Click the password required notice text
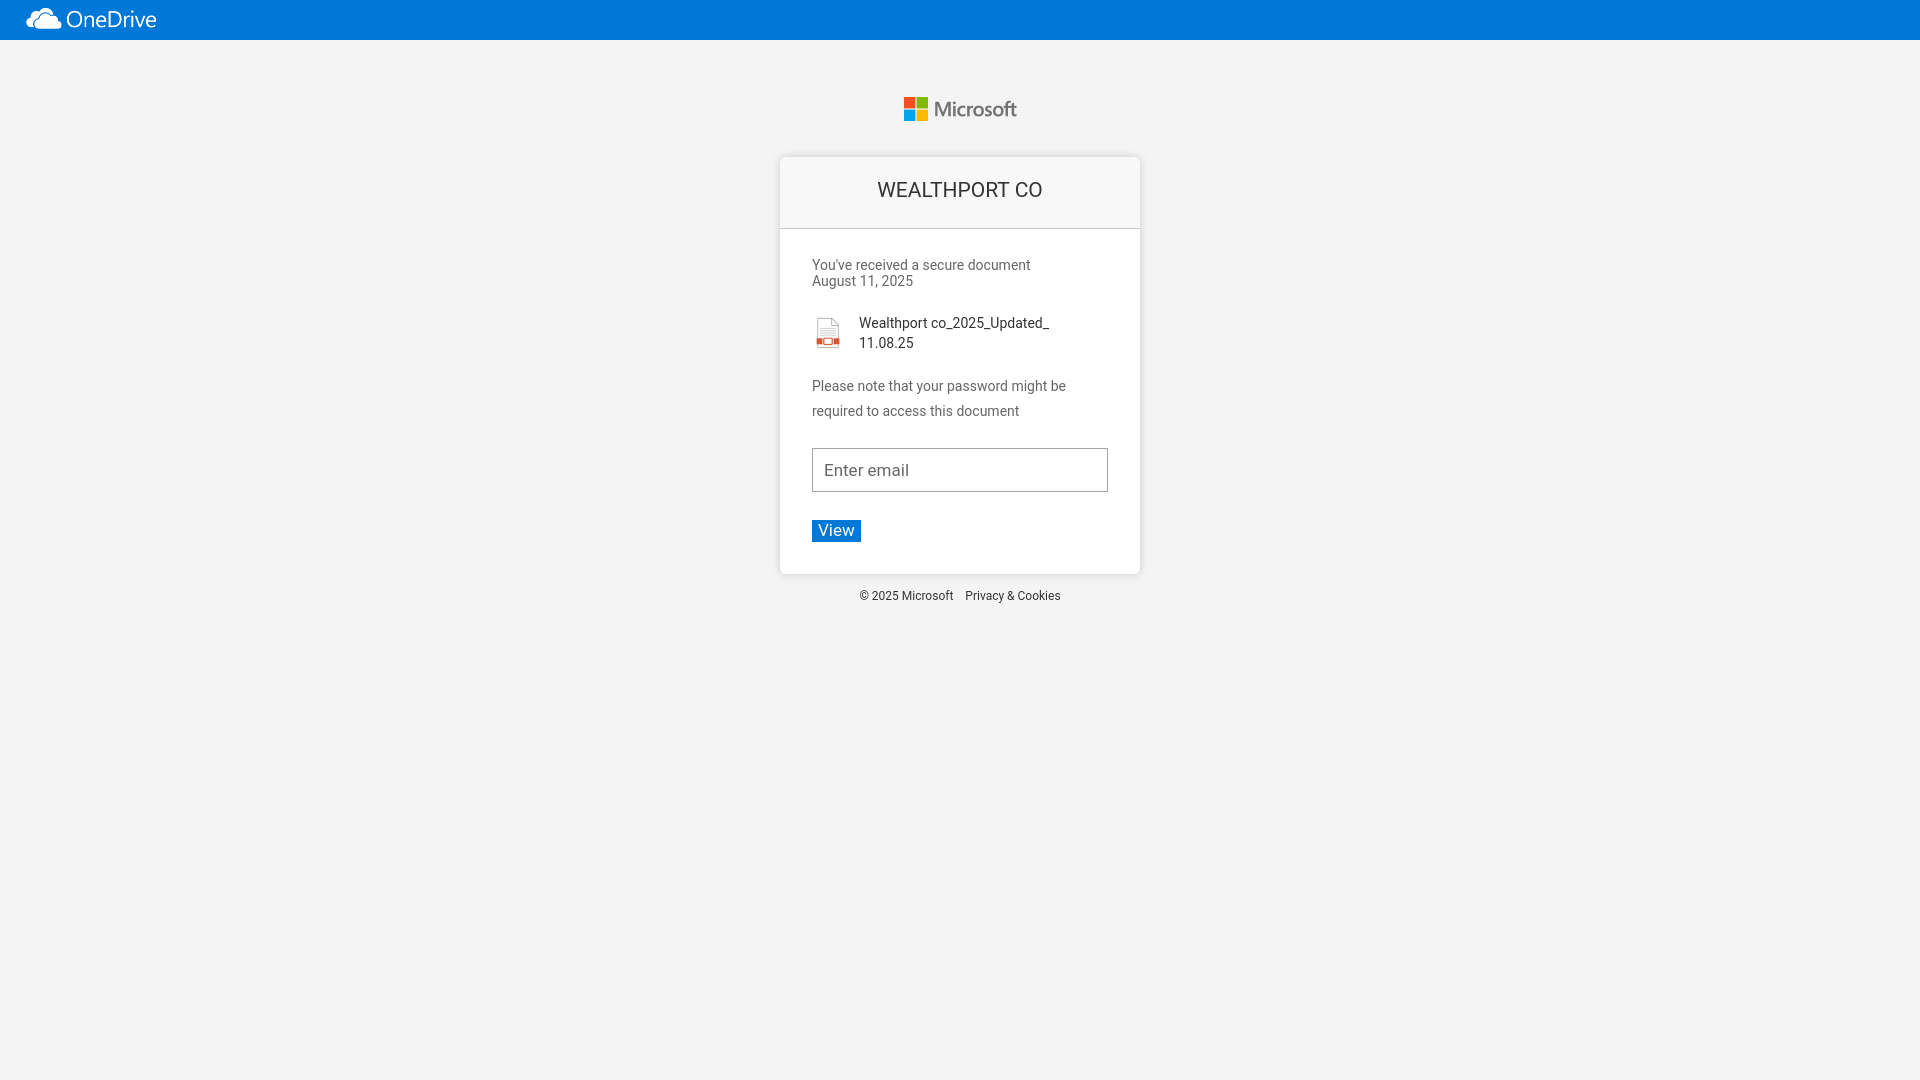 tap(939, 398)
